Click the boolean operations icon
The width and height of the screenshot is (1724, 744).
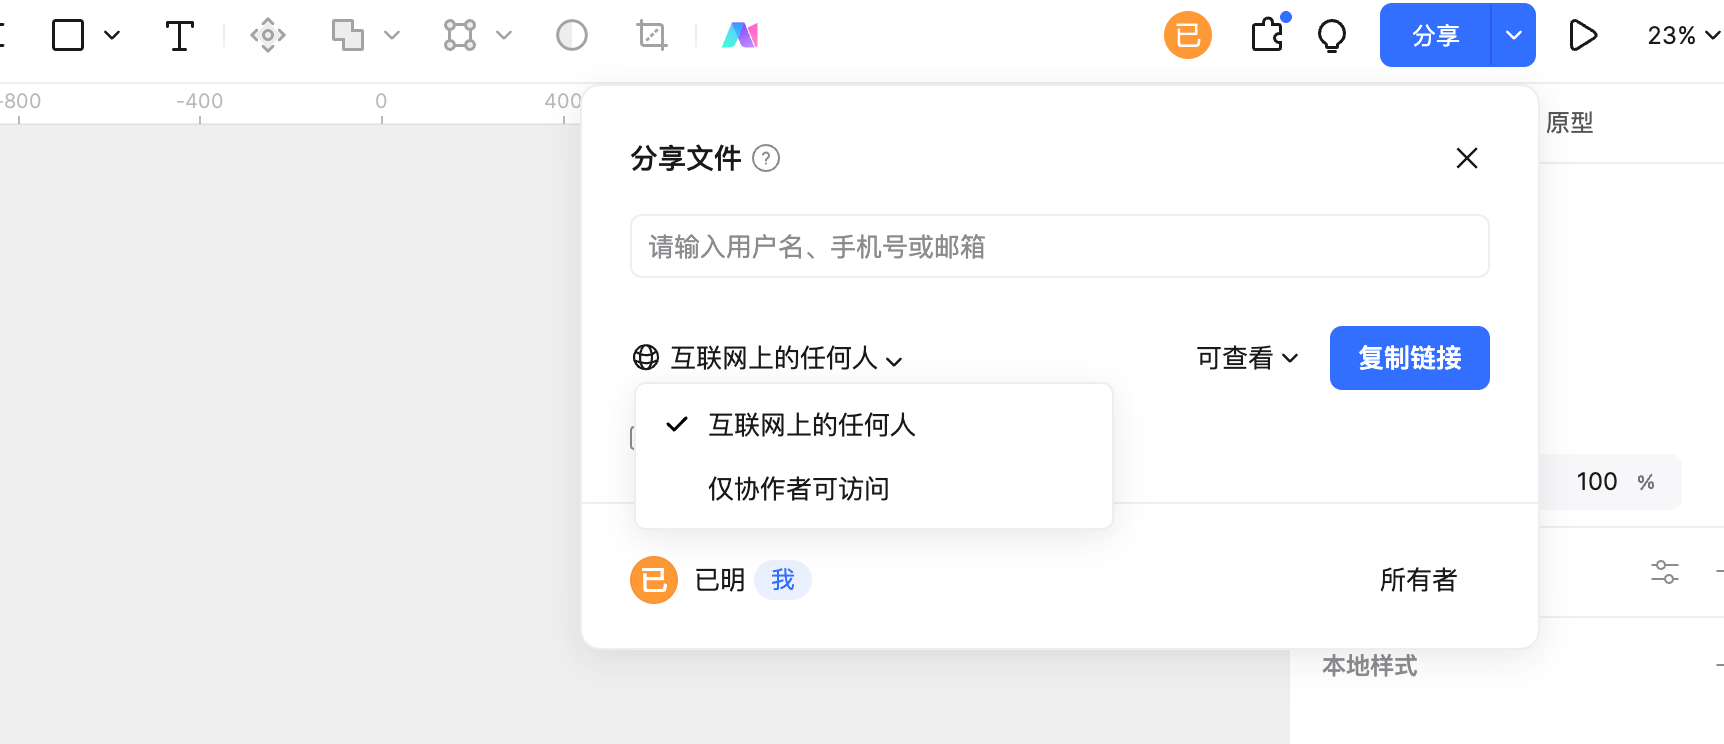coord(348,35)
